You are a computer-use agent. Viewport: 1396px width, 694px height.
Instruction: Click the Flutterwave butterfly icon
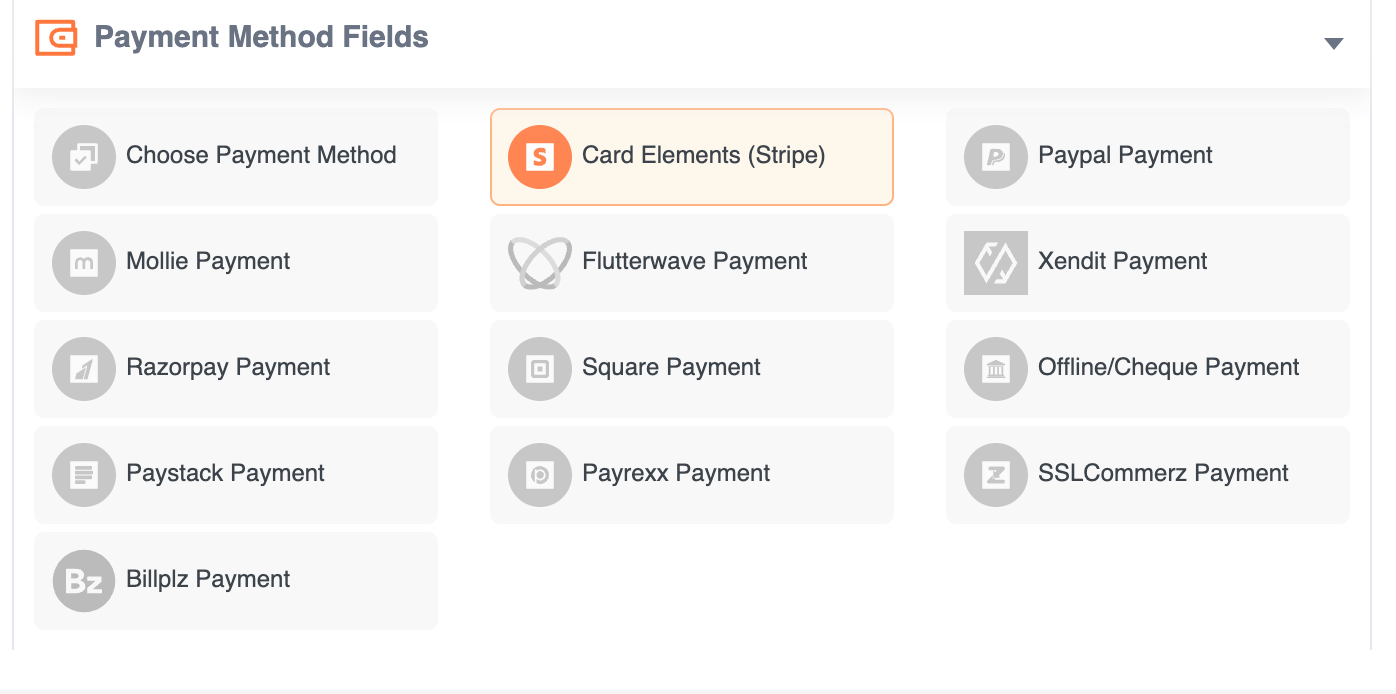pyautogui.click(x=539, y=262)
